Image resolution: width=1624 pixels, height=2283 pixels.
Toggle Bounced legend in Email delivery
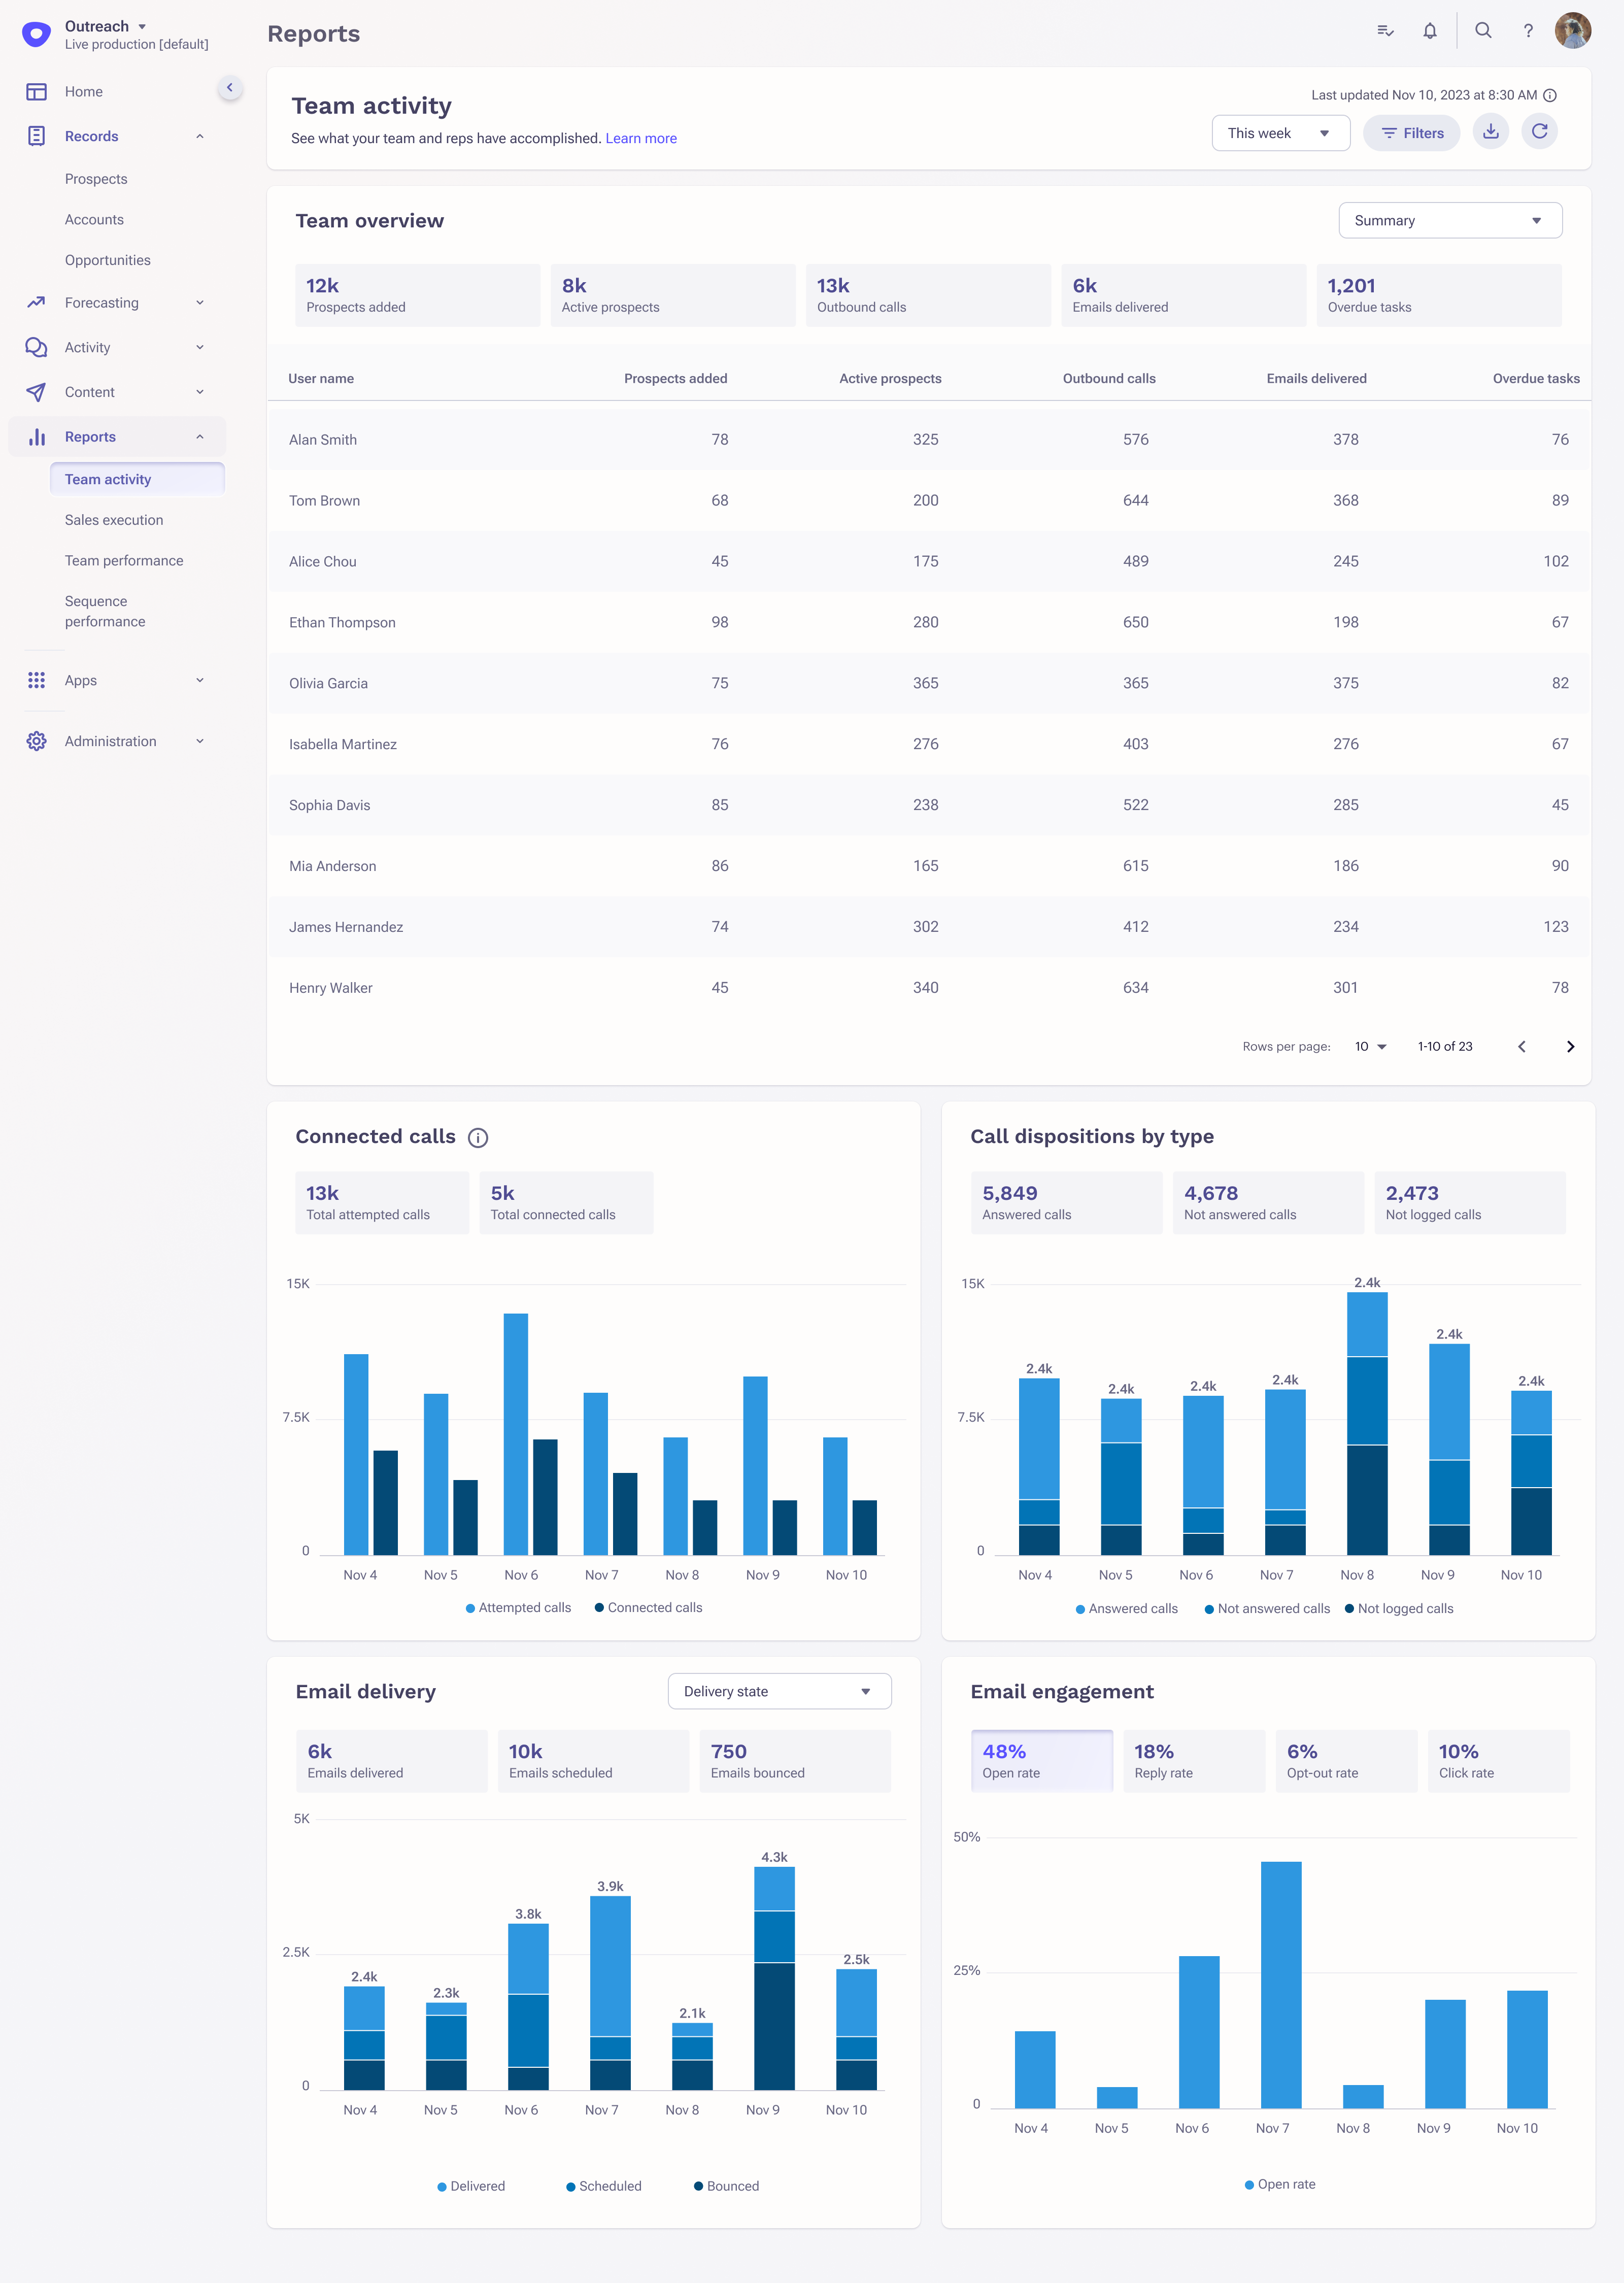(727, 2186)
